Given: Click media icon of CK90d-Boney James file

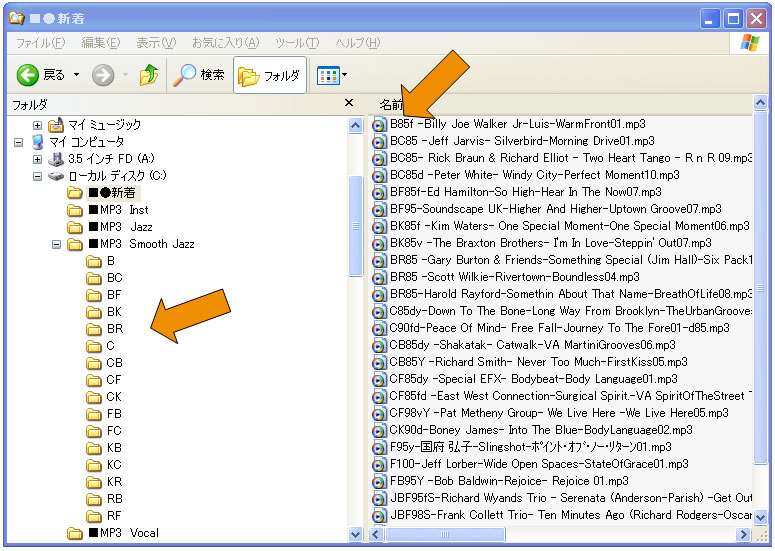Looking at the screenshot, I should [x=379, y=430].
